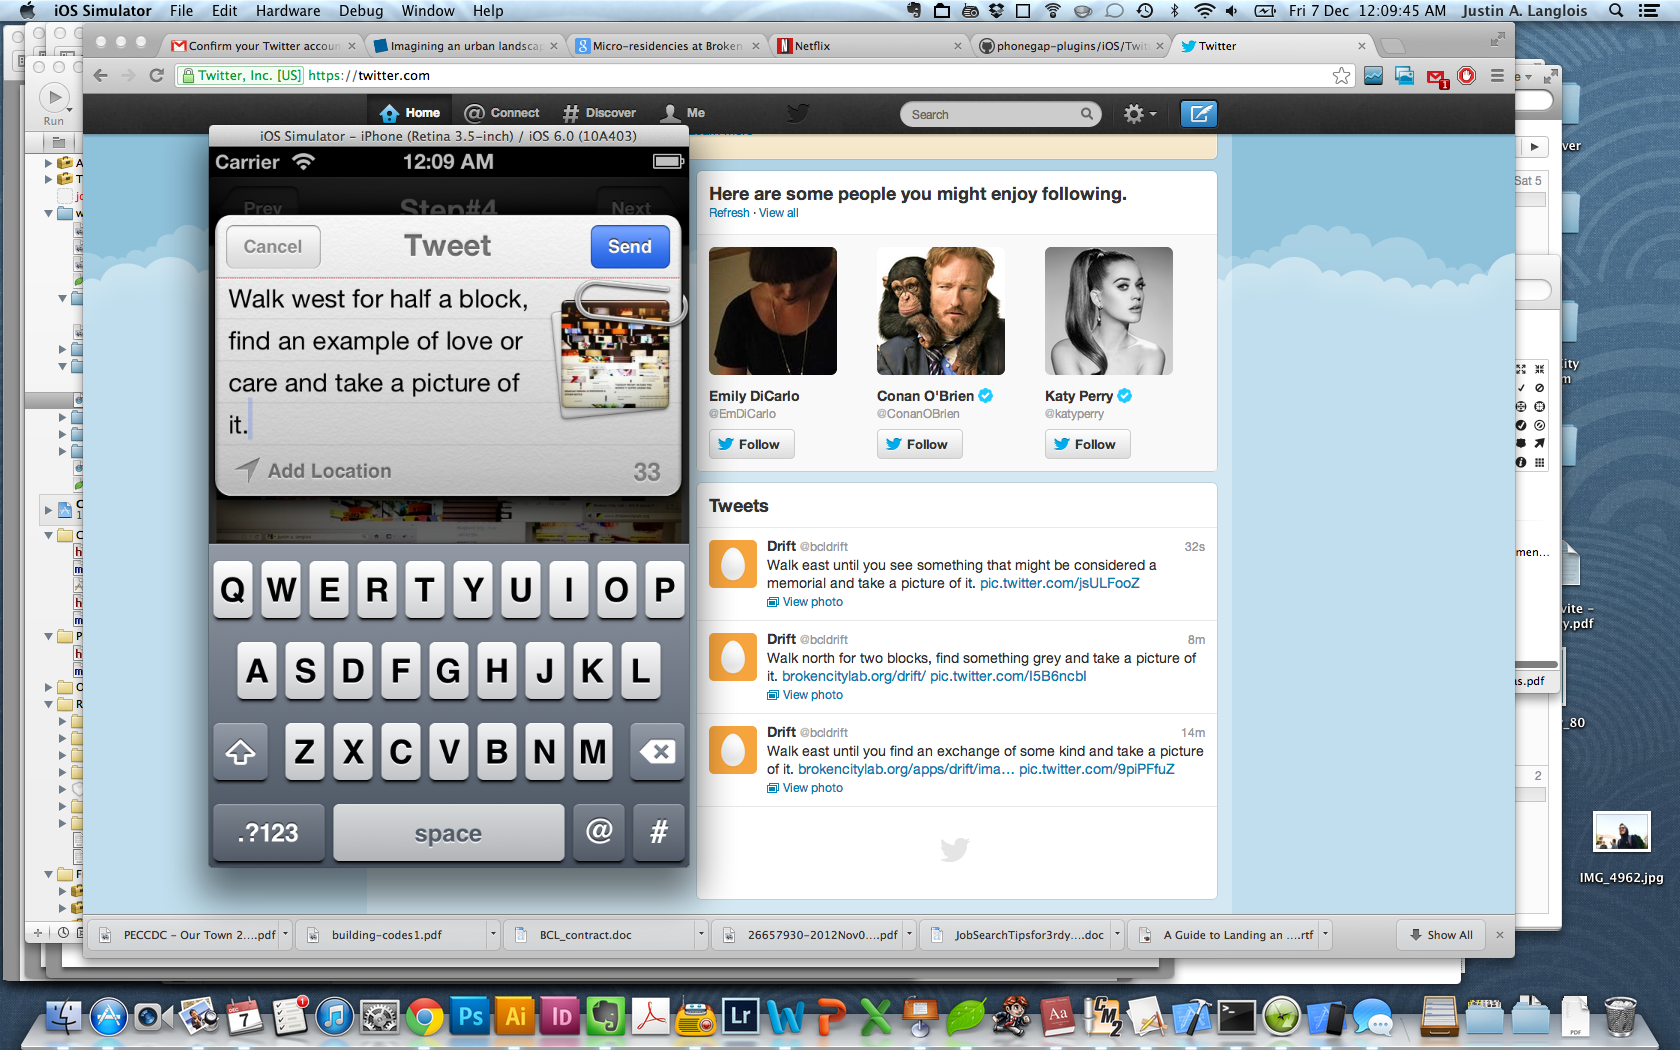Switch to the phonegap-plugins GitHub tab
Image resolution: width=1680 pixels, height=1050 pixels.
pos(1071,46)
